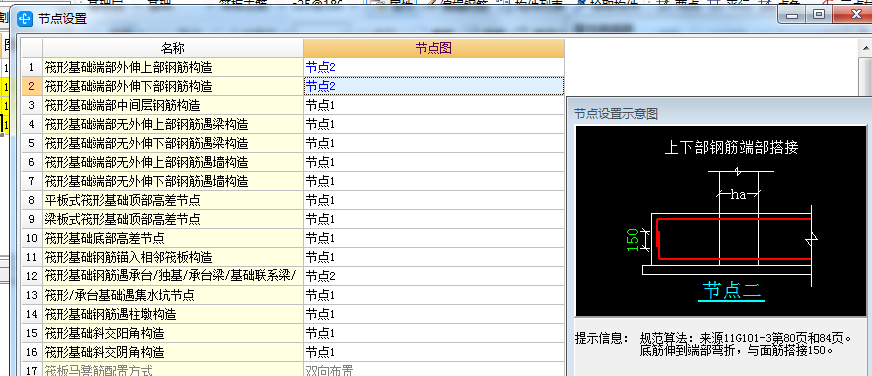Click row number 16 header cell

pyautogui.click(x=32, y=352)
